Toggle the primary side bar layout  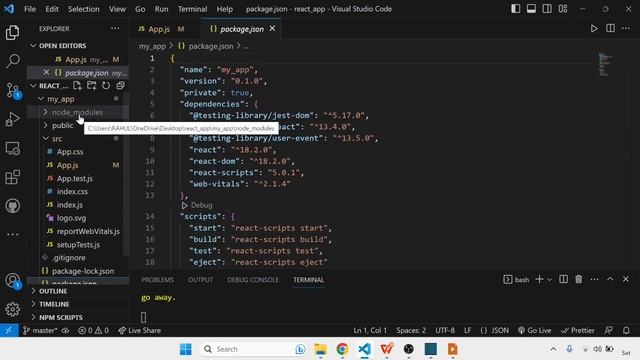tap(516, 9)
